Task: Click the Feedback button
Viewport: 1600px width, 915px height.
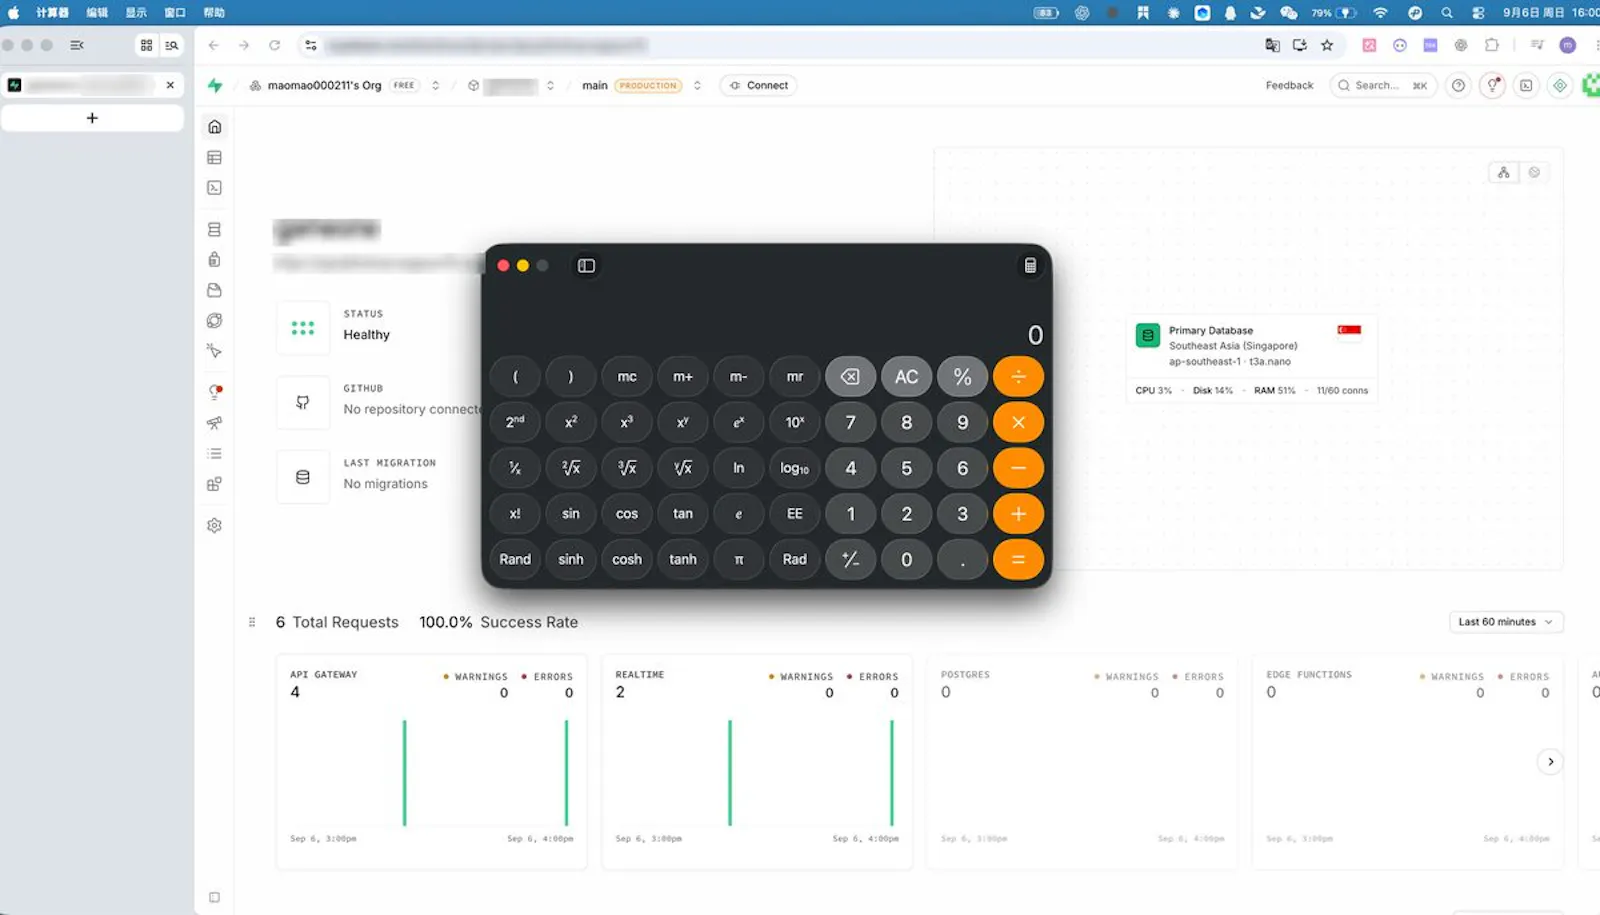Action: (1289, 85)
